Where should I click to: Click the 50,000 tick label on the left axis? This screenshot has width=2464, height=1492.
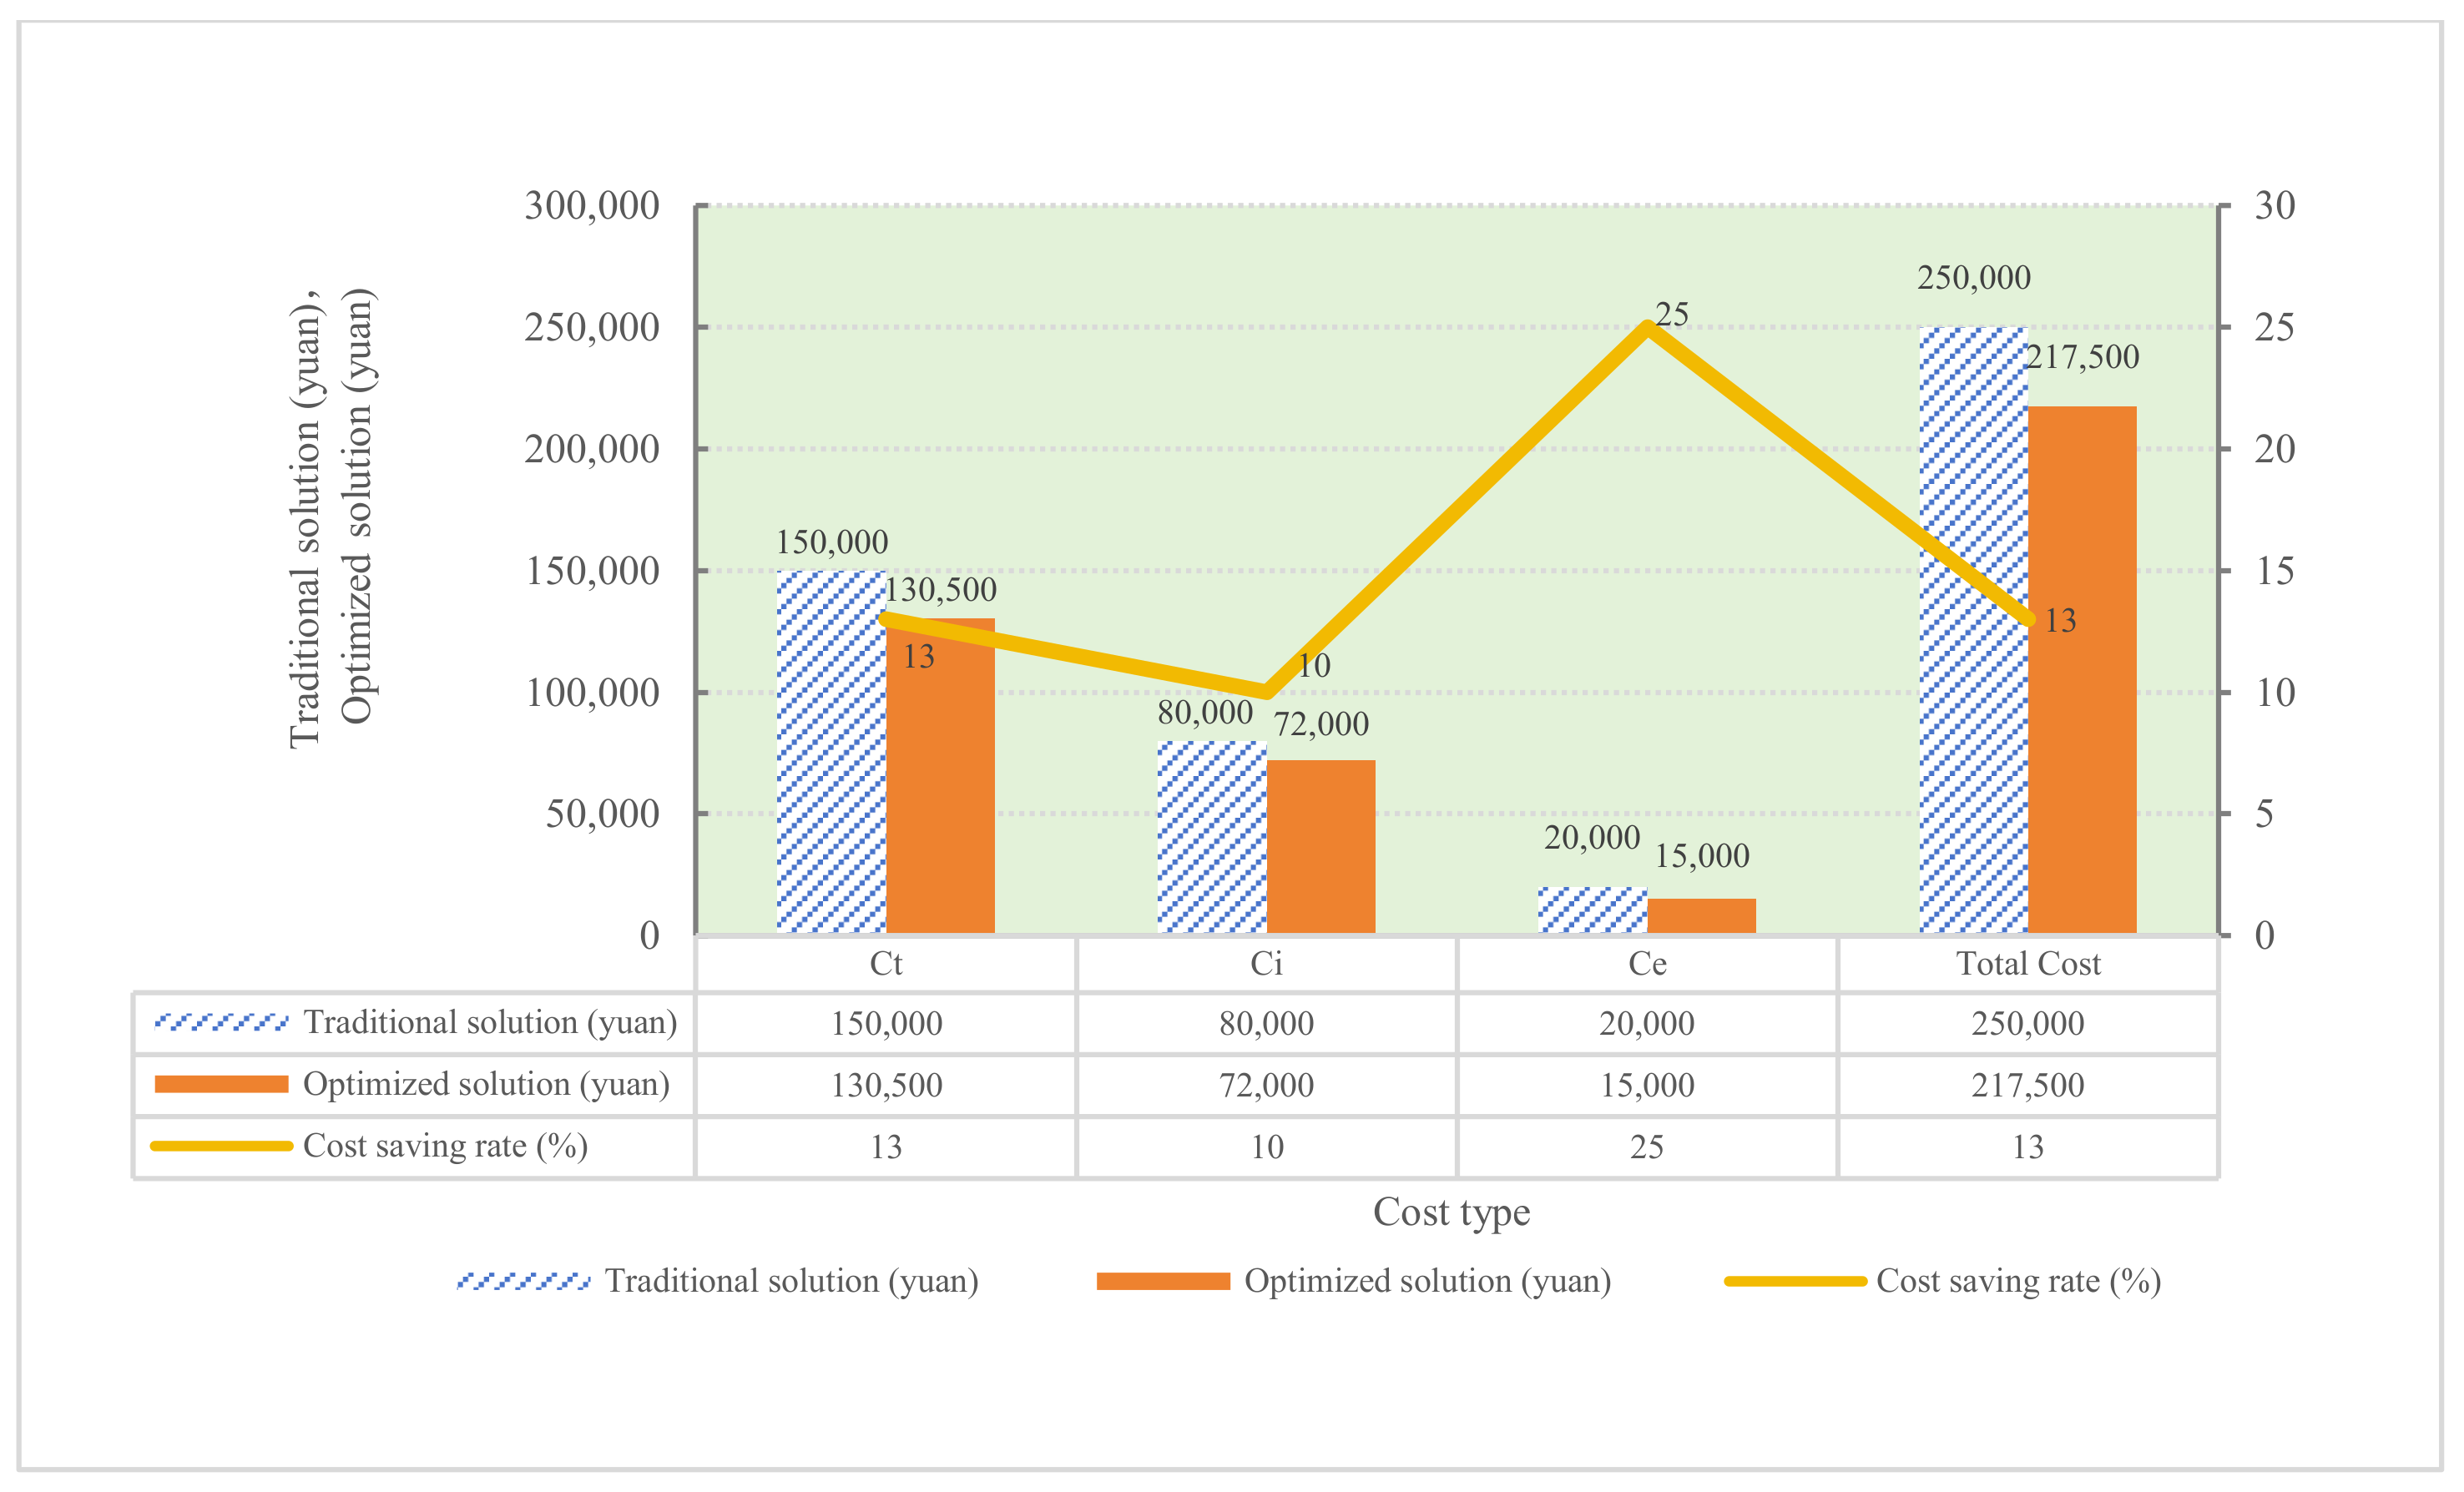pos(602,814)
